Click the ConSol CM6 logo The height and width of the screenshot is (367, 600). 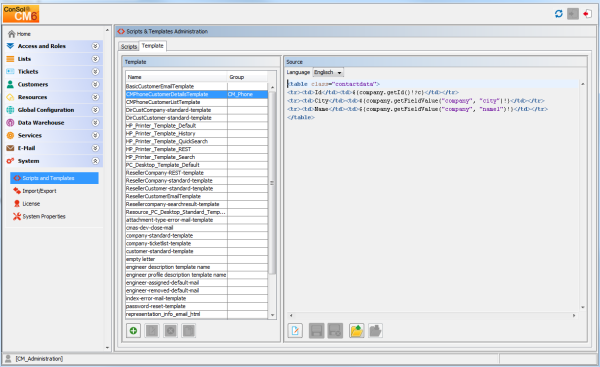pyautogui.click(x=21, y=14)
